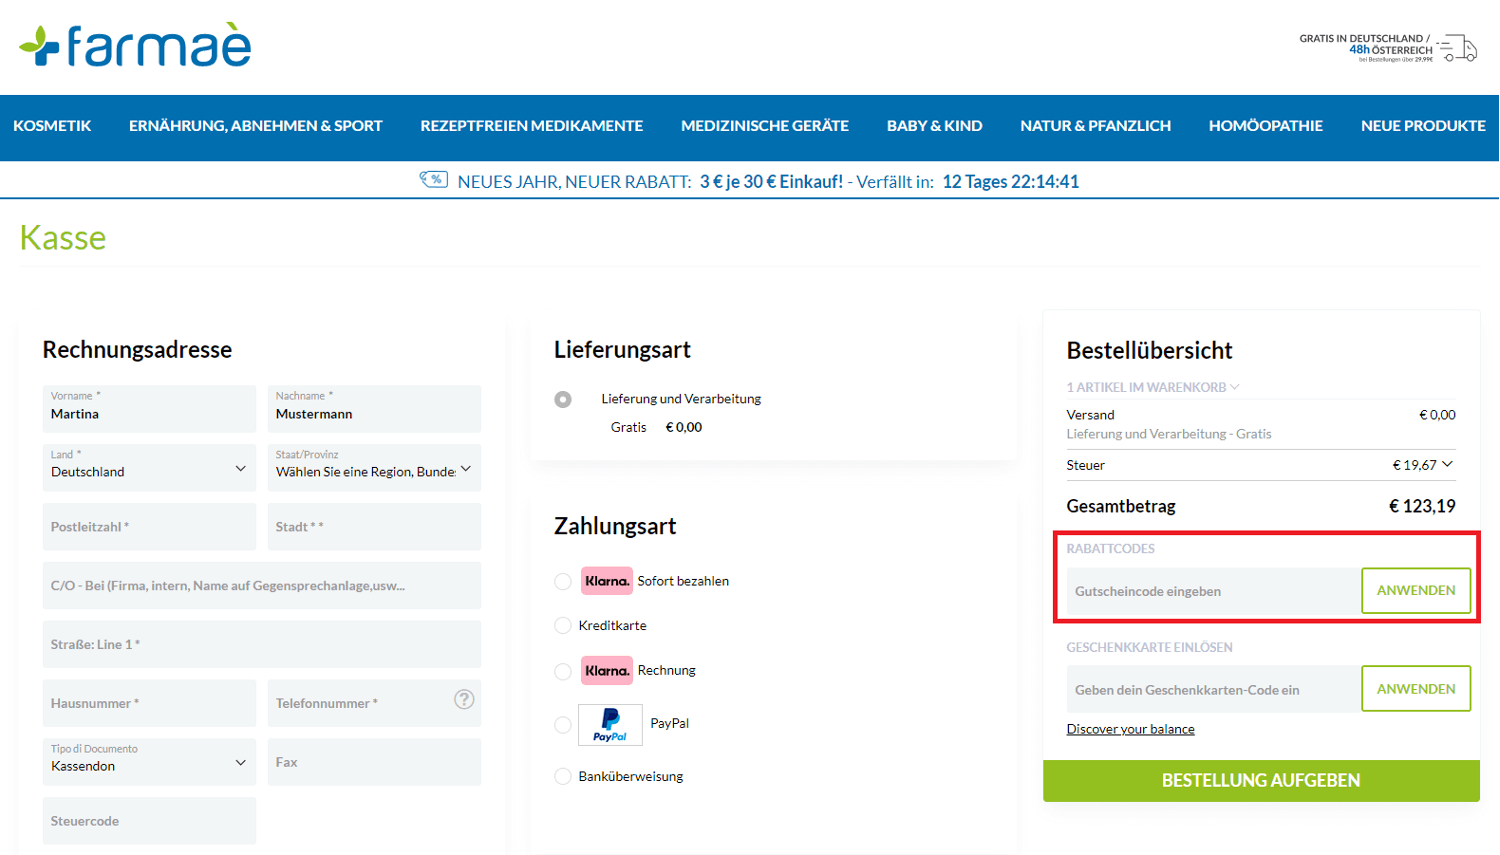The image size is (1500, 855).
Task: Choose Kreditkarte payment method
Action: pos(563,625)
